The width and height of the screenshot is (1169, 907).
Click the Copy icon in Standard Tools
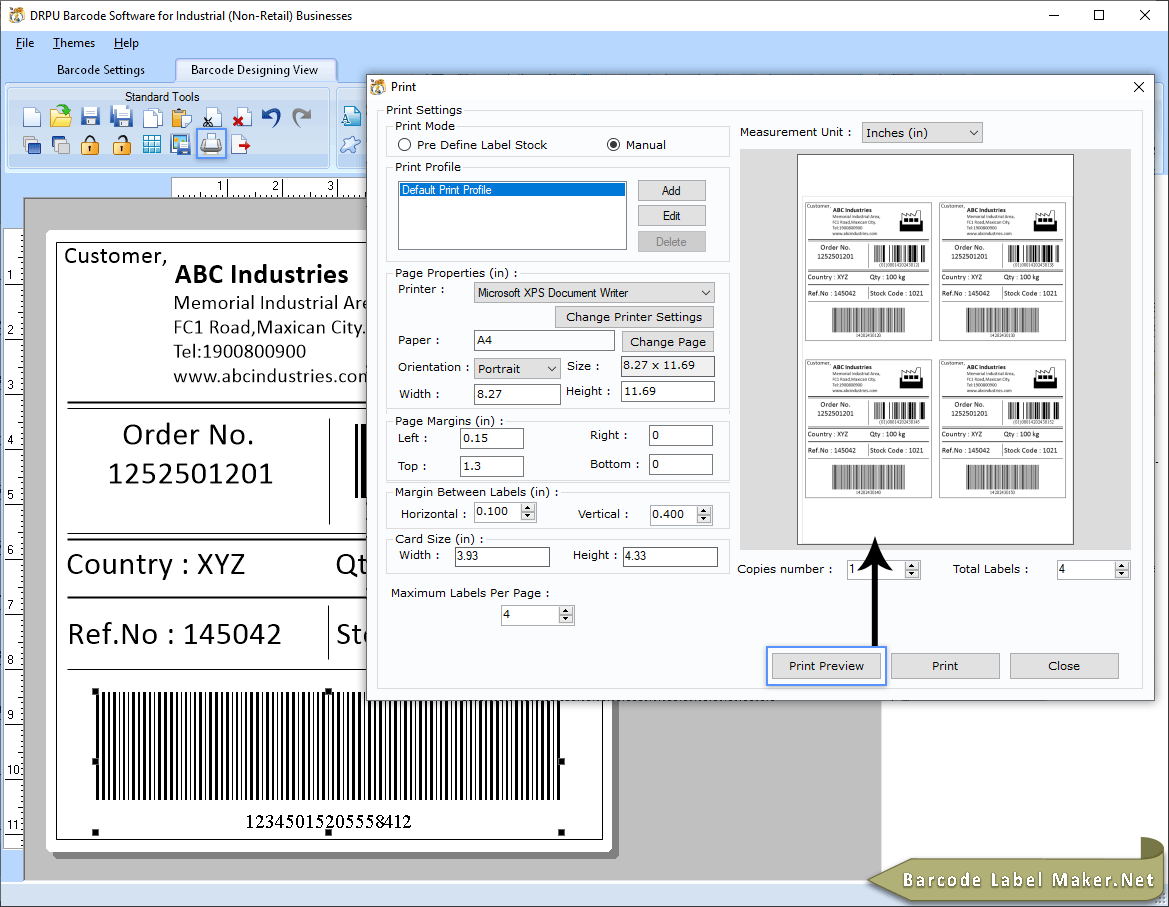pyautogui.click(x=152, y=118)
